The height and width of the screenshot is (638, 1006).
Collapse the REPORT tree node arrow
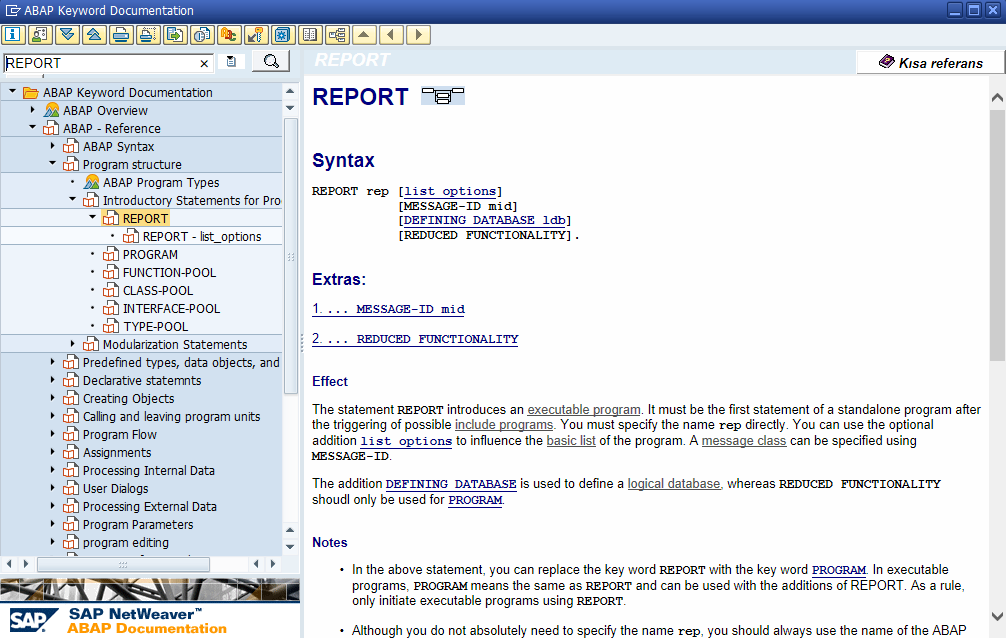tap(92, 218)
